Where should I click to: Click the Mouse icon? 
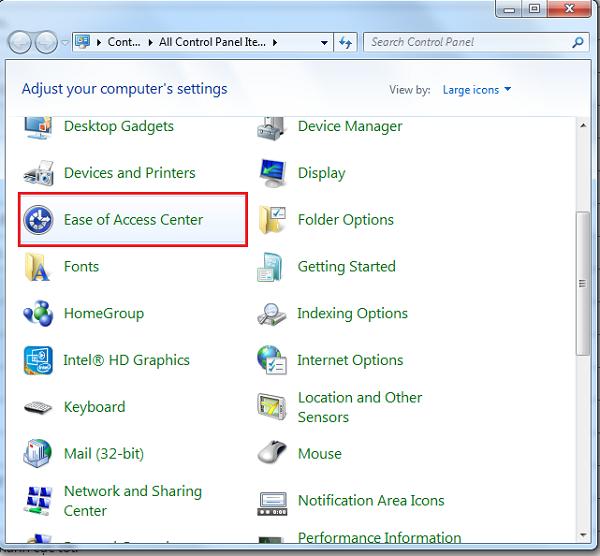[272, 454]
